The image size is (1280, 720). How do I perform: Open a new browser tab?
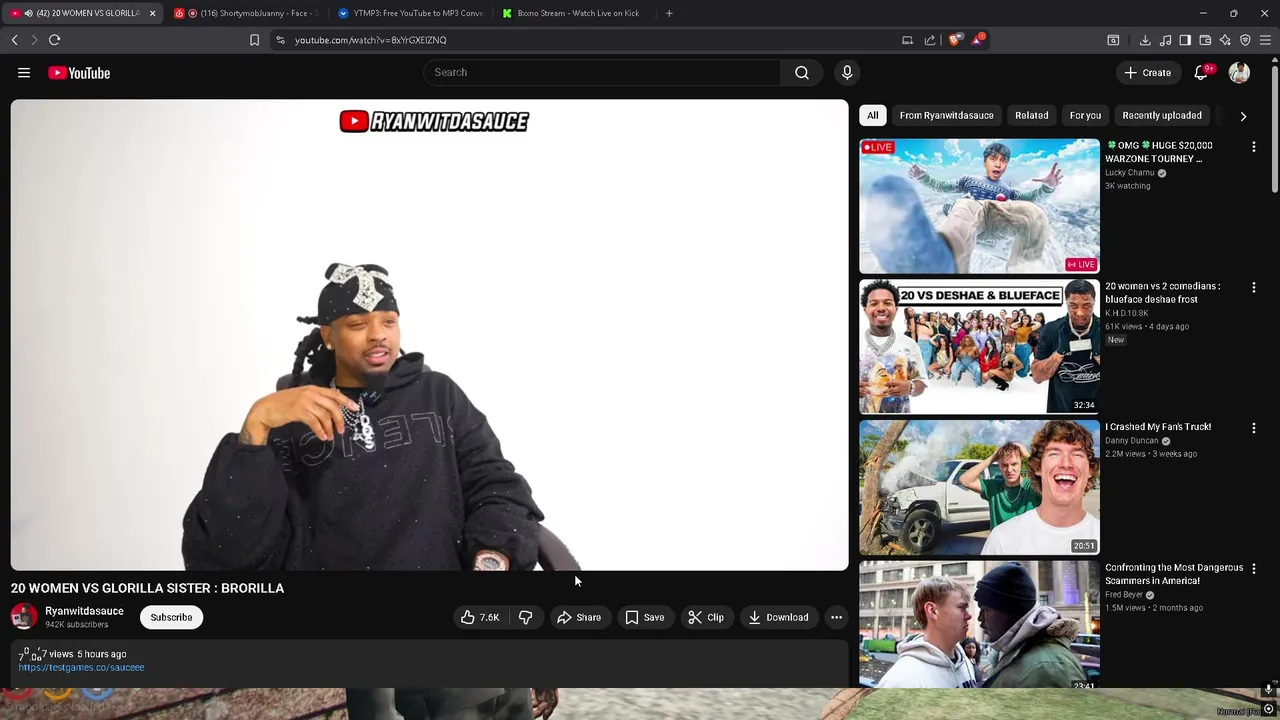[669, 13]
